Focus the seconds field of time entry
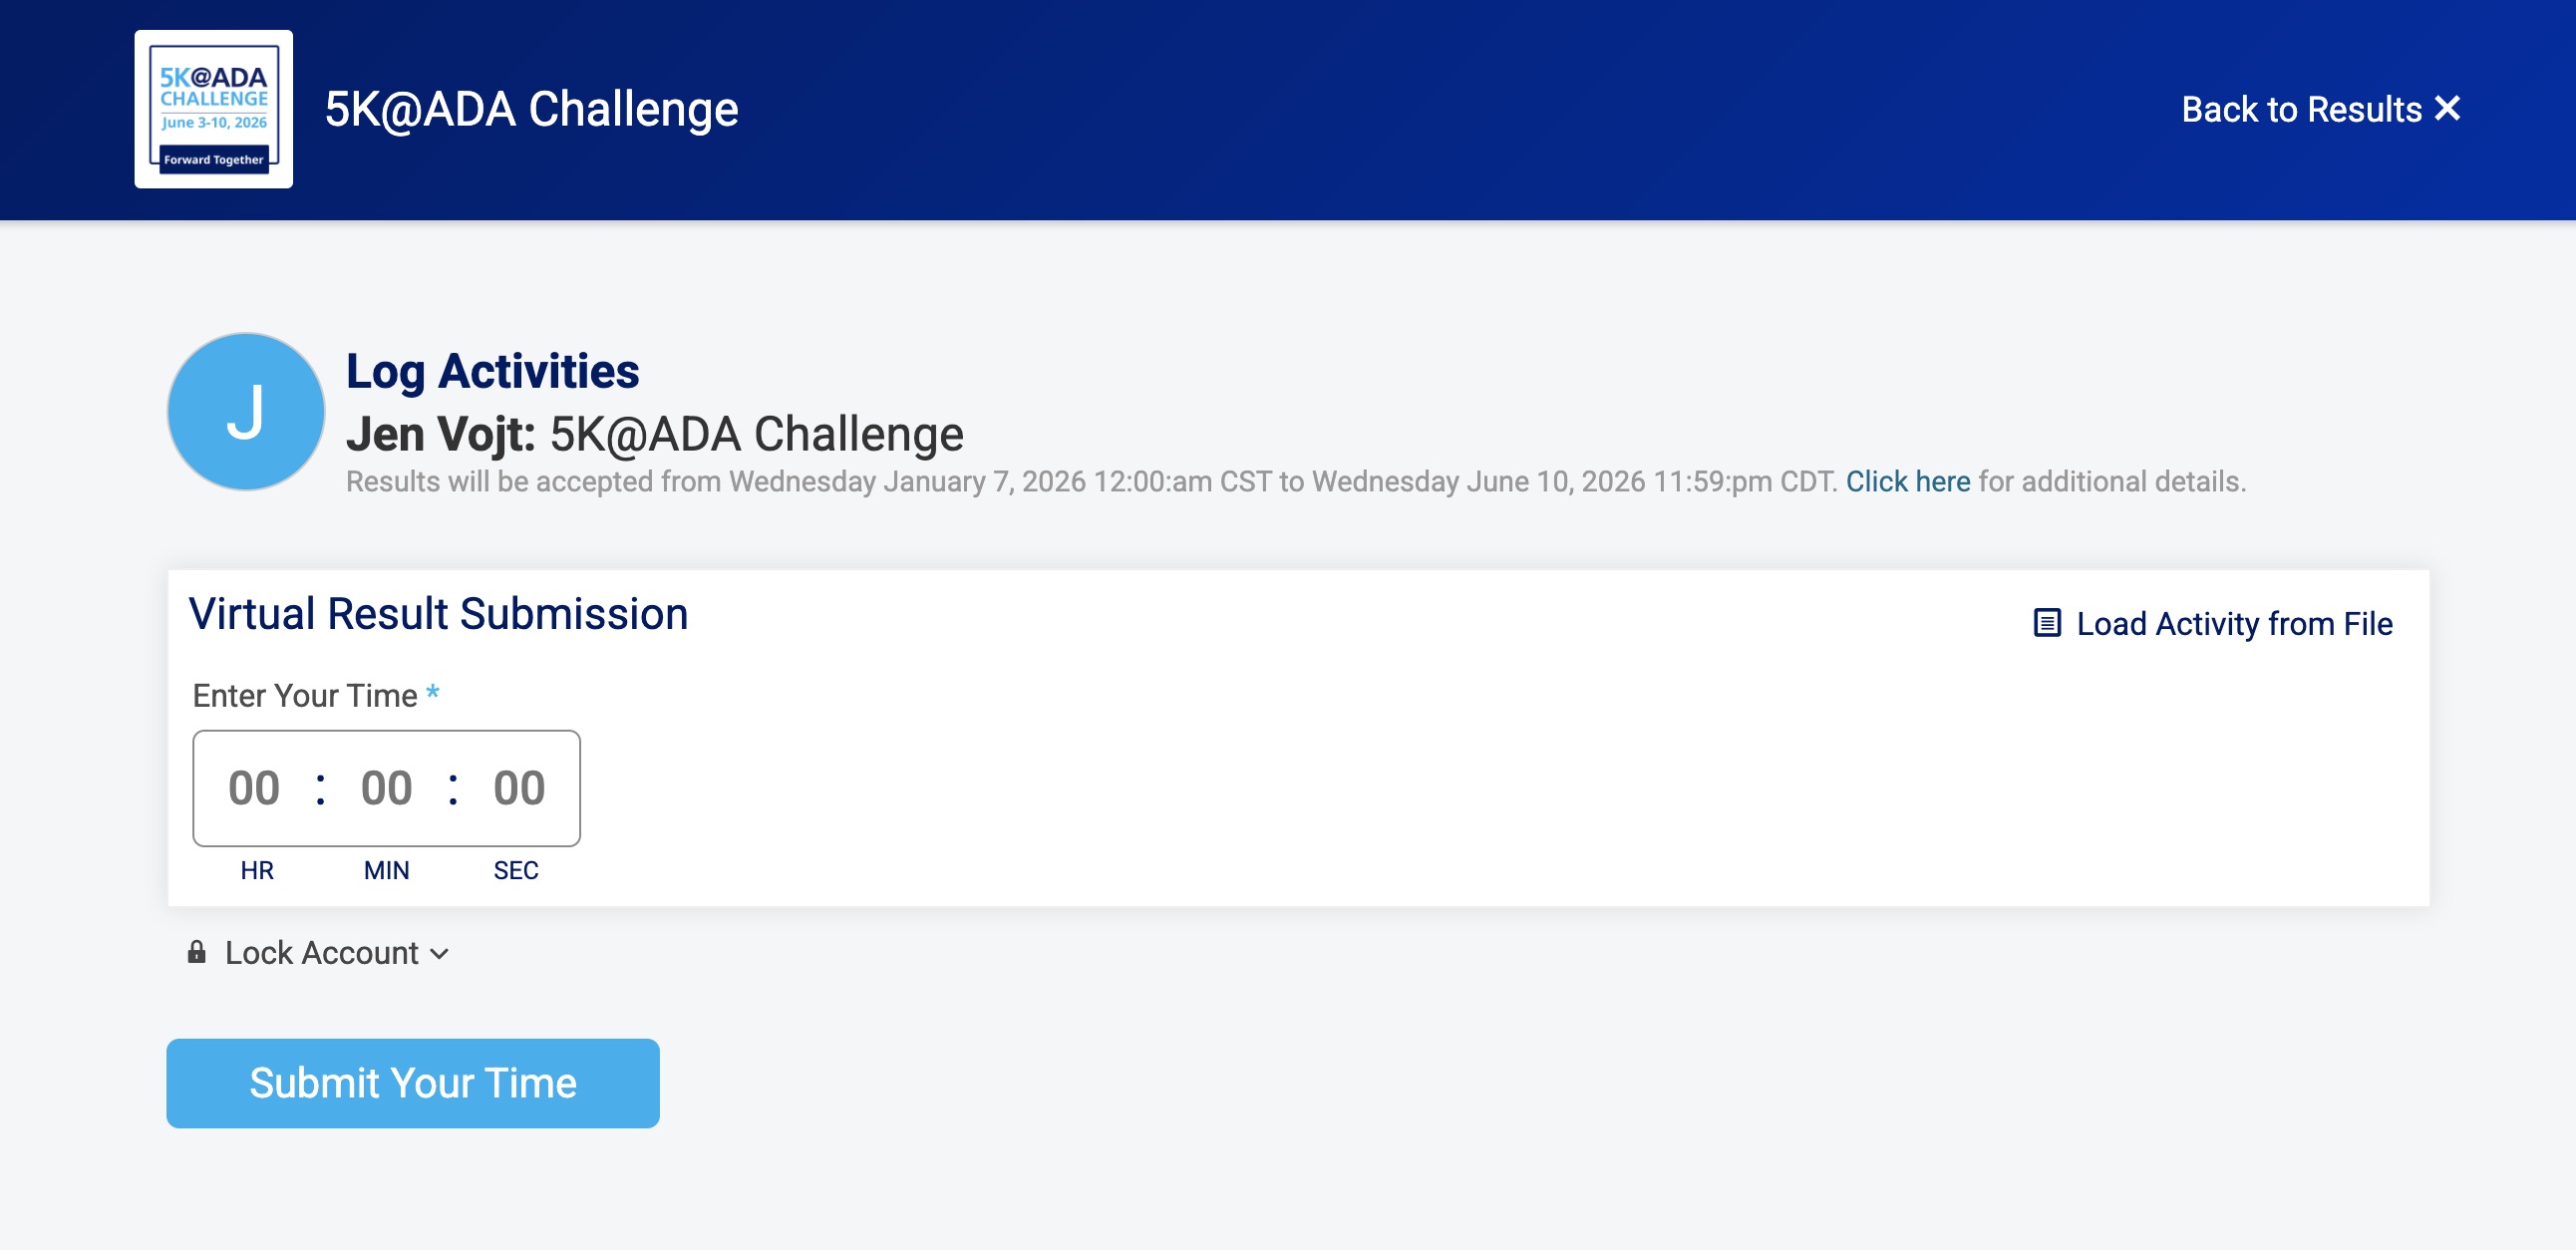The width and height of the screenshot is (2576, 1250). (519, 788)
